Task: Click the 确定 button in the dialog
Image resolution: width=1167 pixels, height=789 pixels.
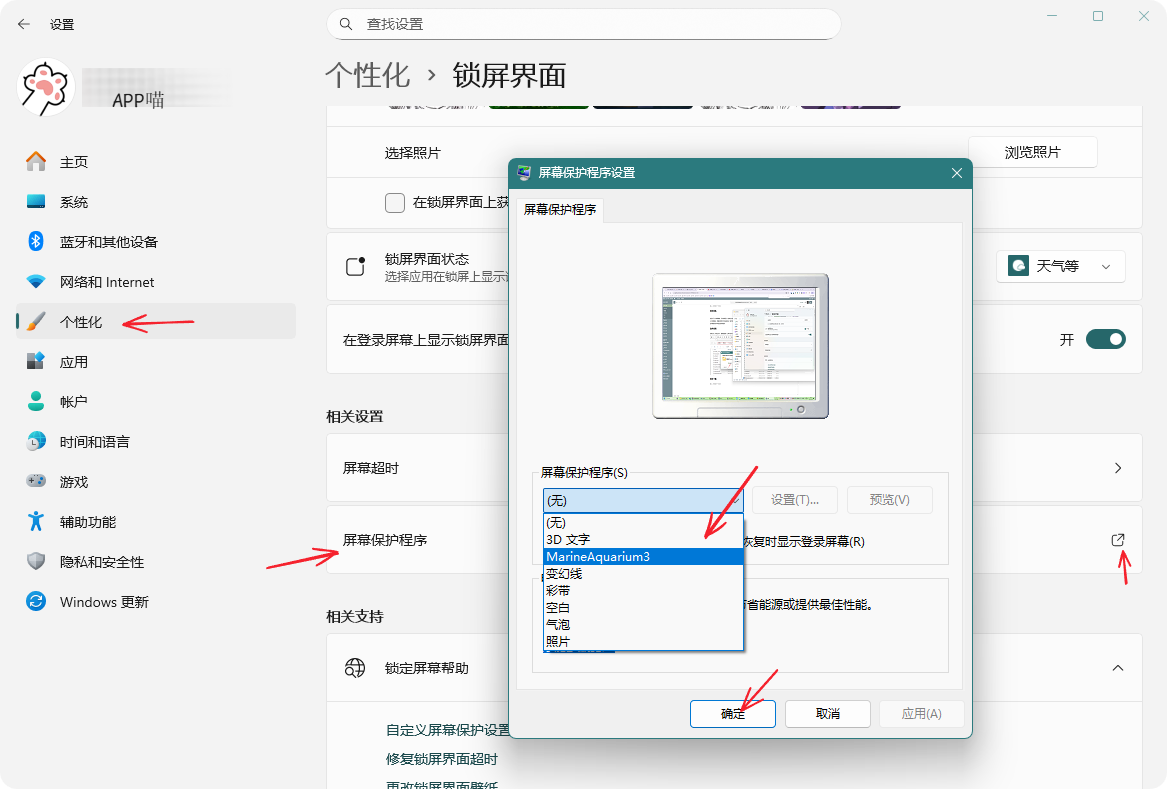Action: [x=733, y=714]
